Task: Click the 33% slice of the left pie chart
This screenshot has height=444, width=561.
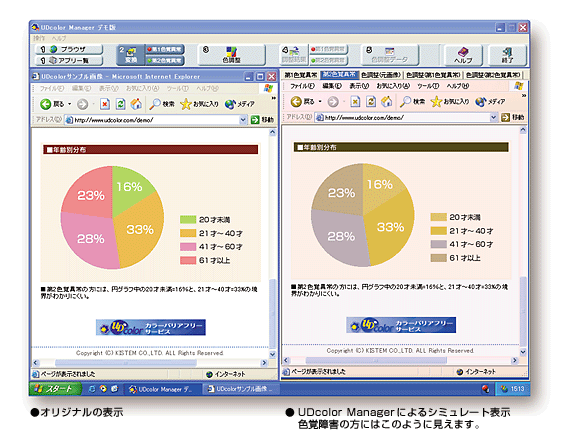Action: point(141,229)
